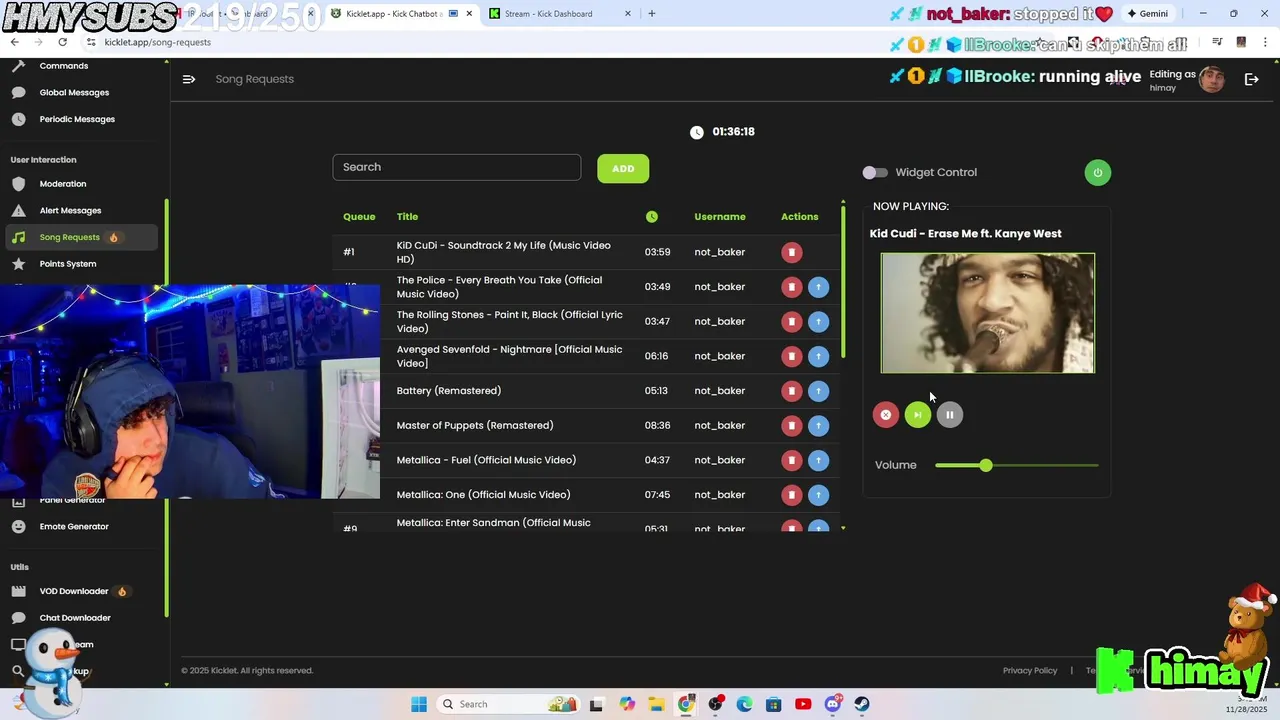The height and width of the screenshot is (720, 1280).
Task: Focus the song Search field
Action: 457,167
